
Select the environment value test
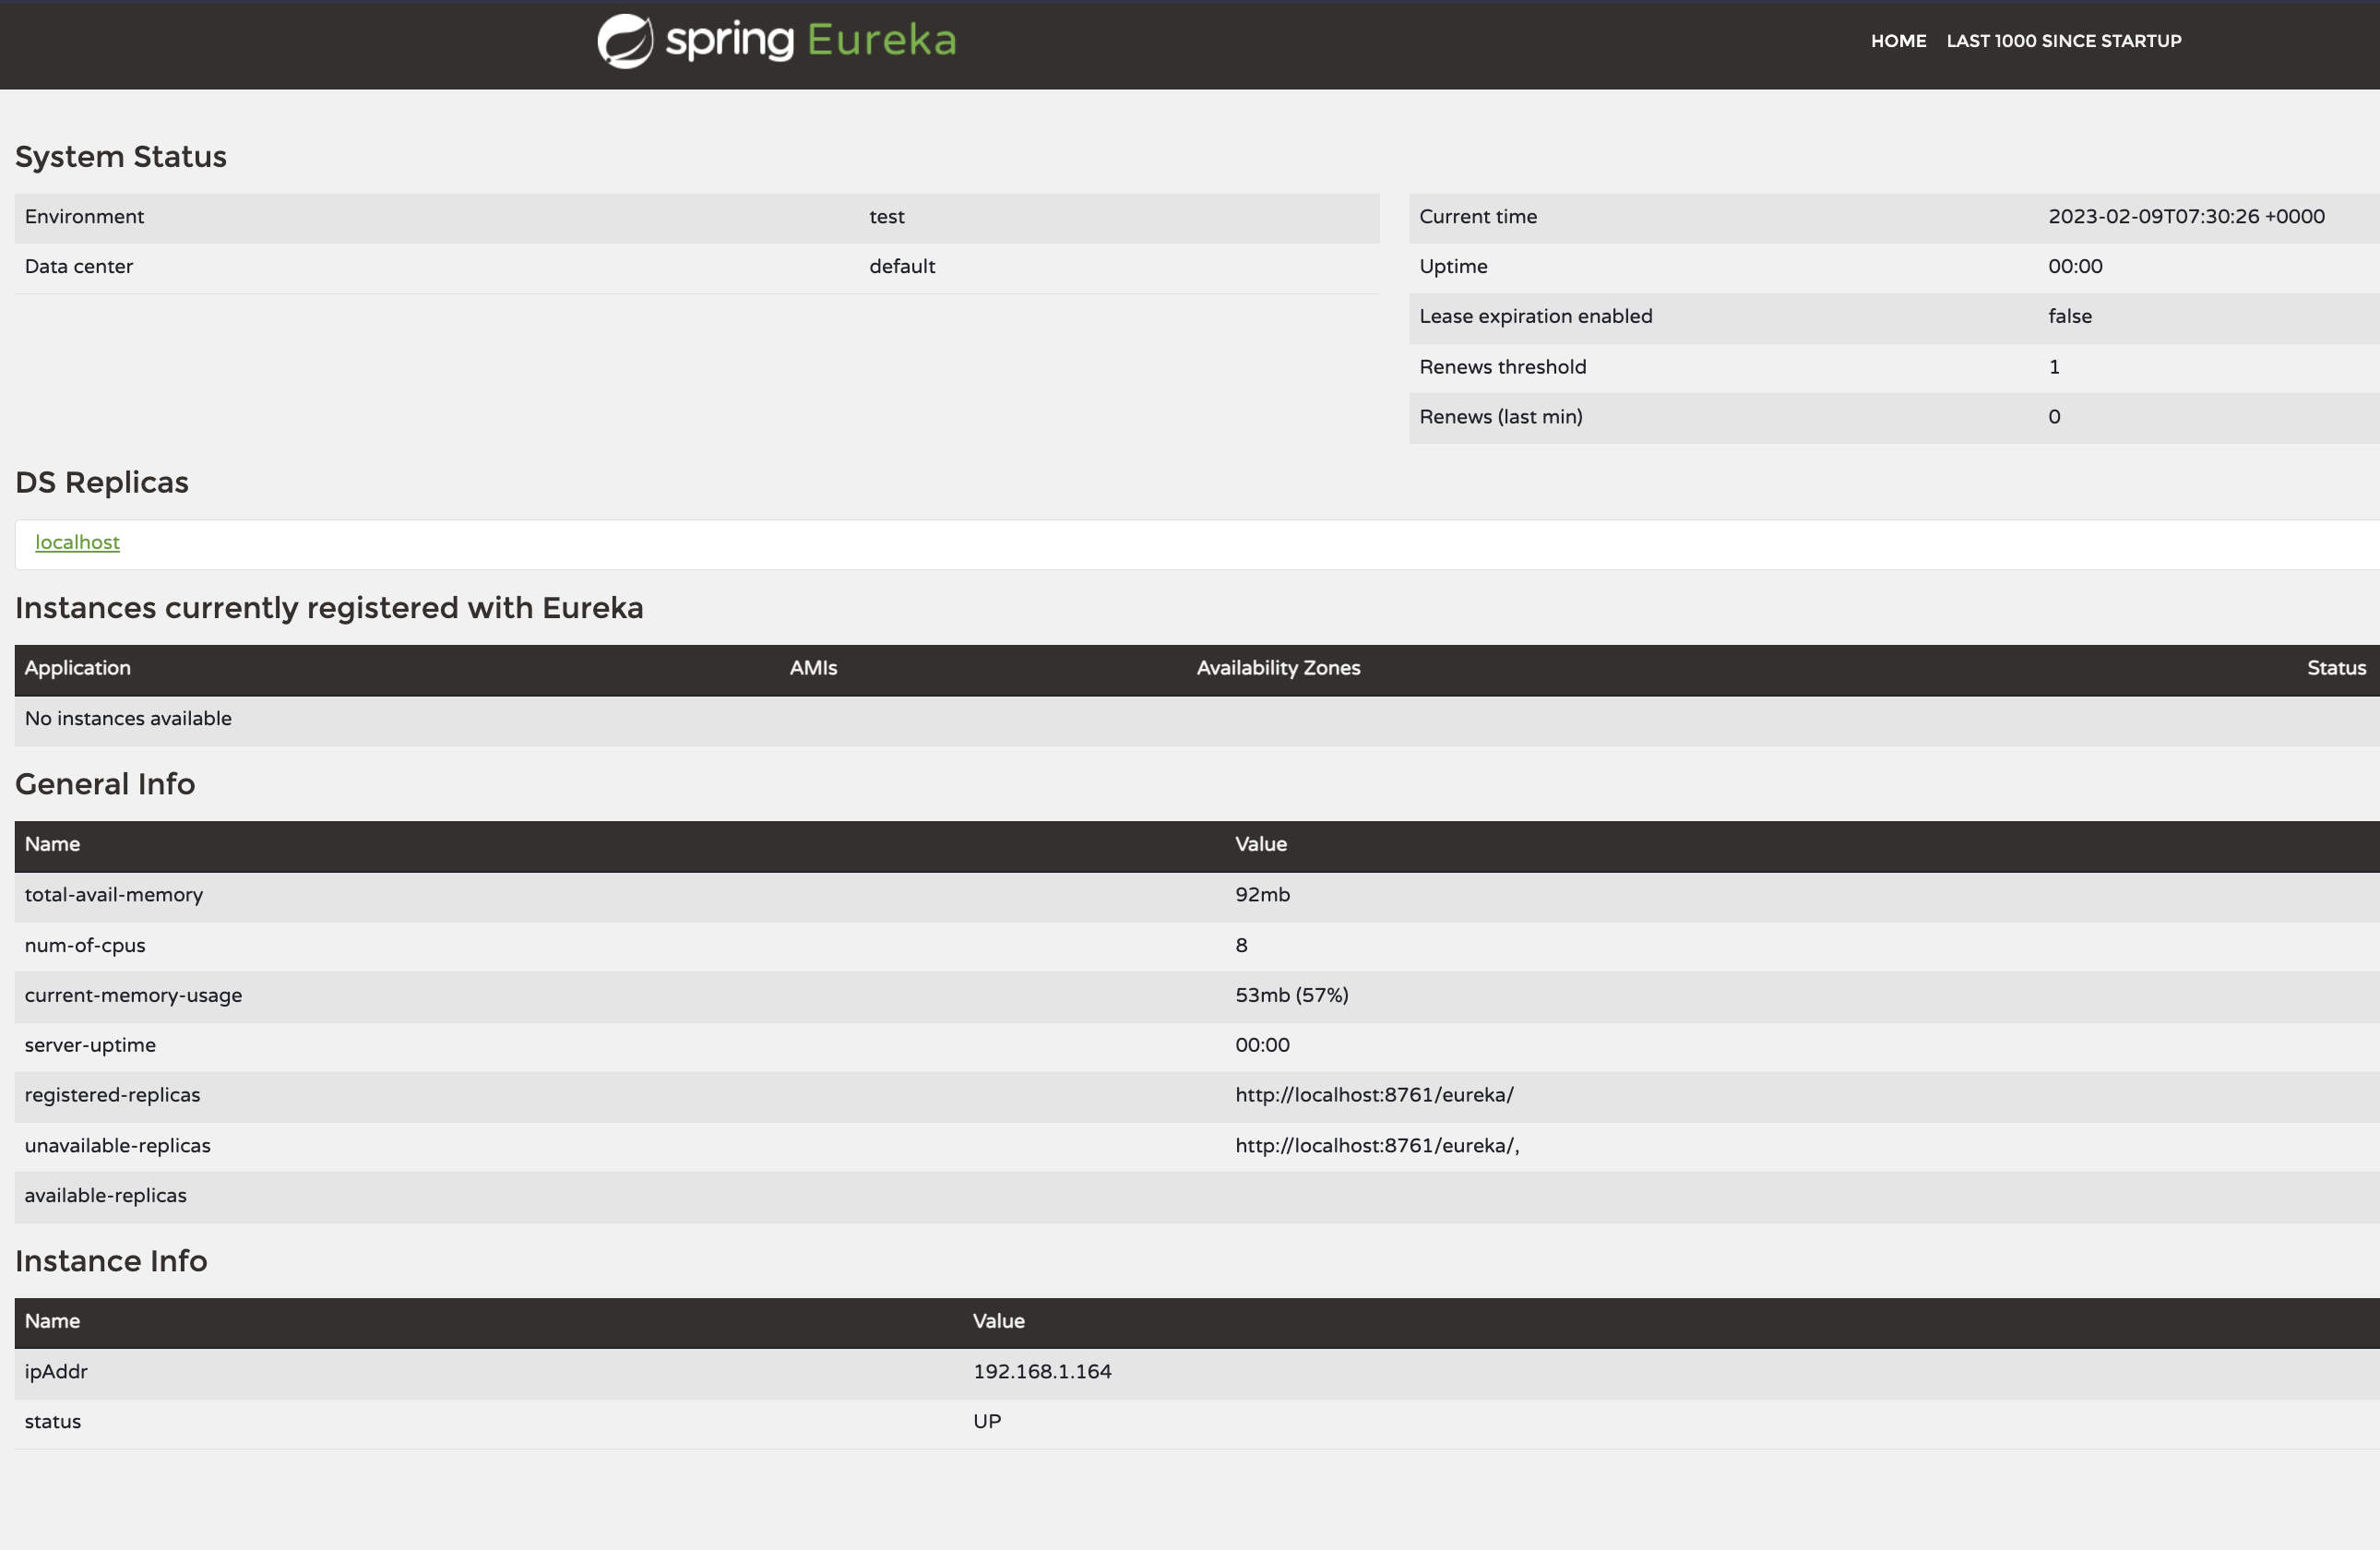[887, 217]
